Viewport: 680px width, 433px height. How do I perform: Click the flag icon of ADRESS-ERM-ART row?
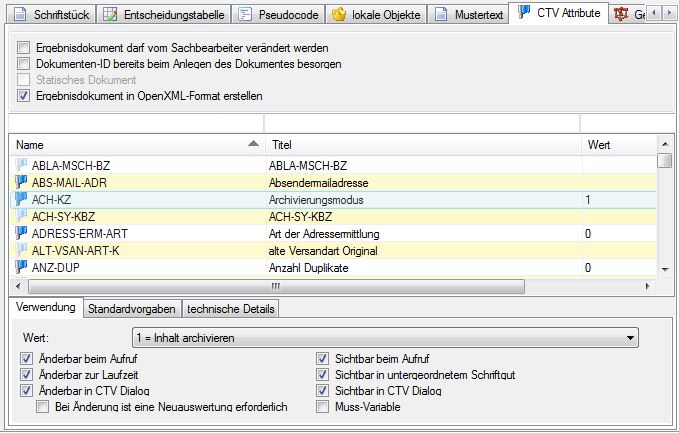(22, 233)
